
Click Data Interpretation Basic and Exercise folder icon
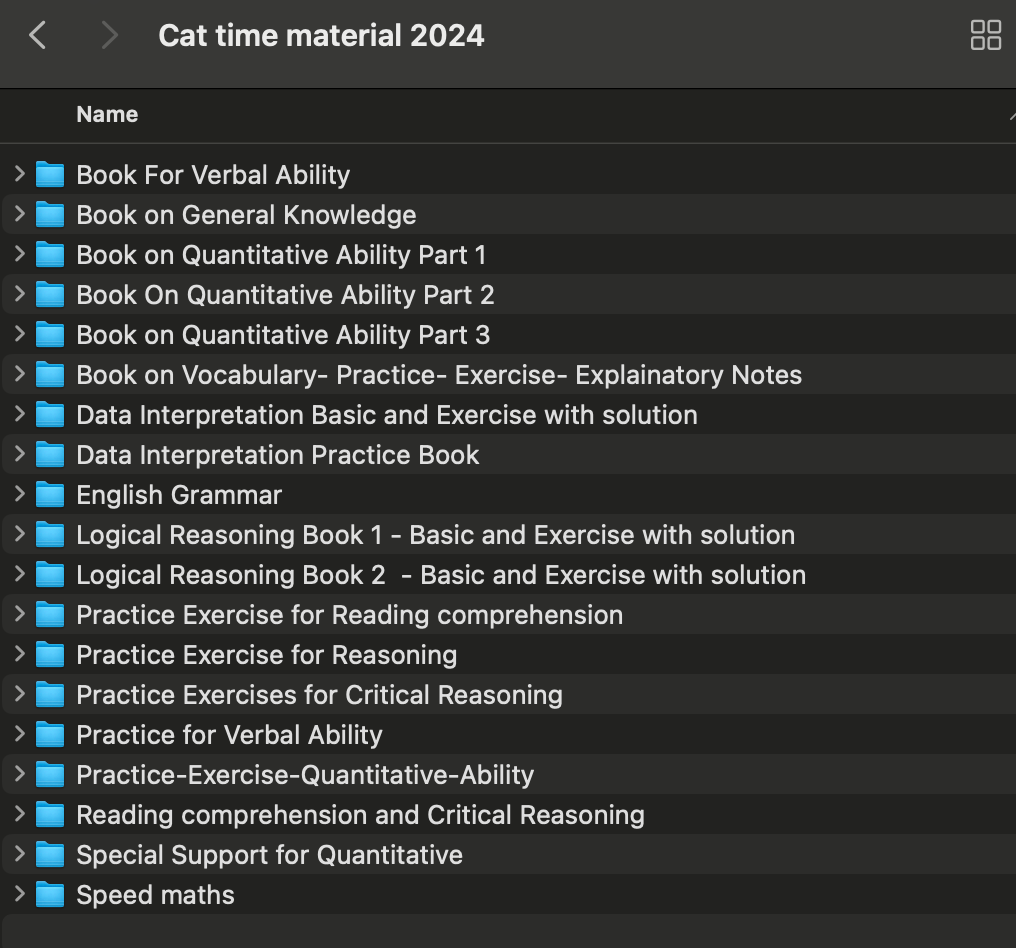tap(50, 415)
